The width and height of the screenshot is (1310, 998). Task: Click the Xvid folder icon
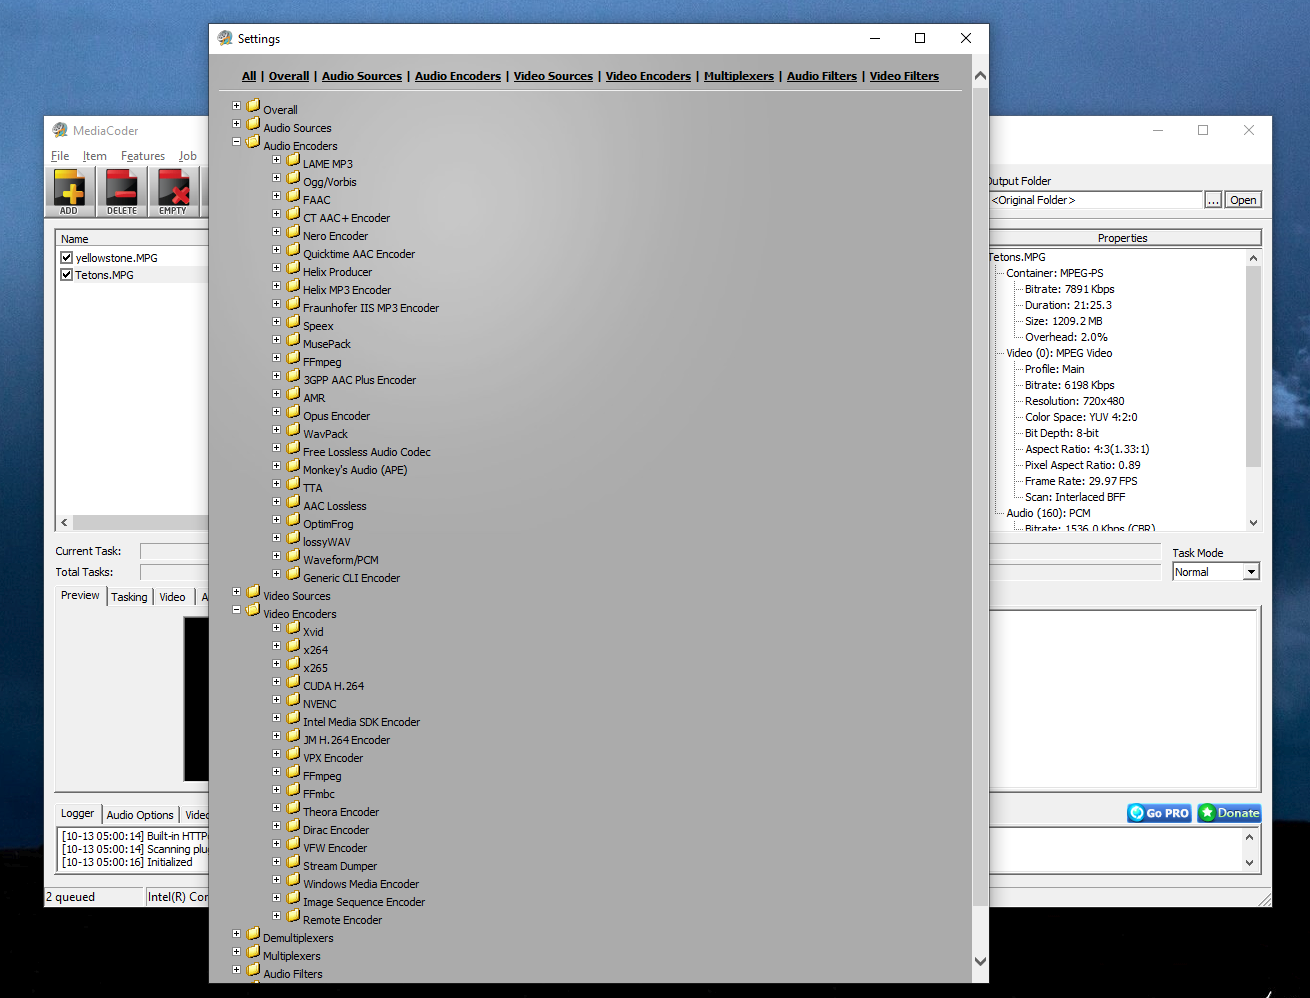click(x=293, y=628)
